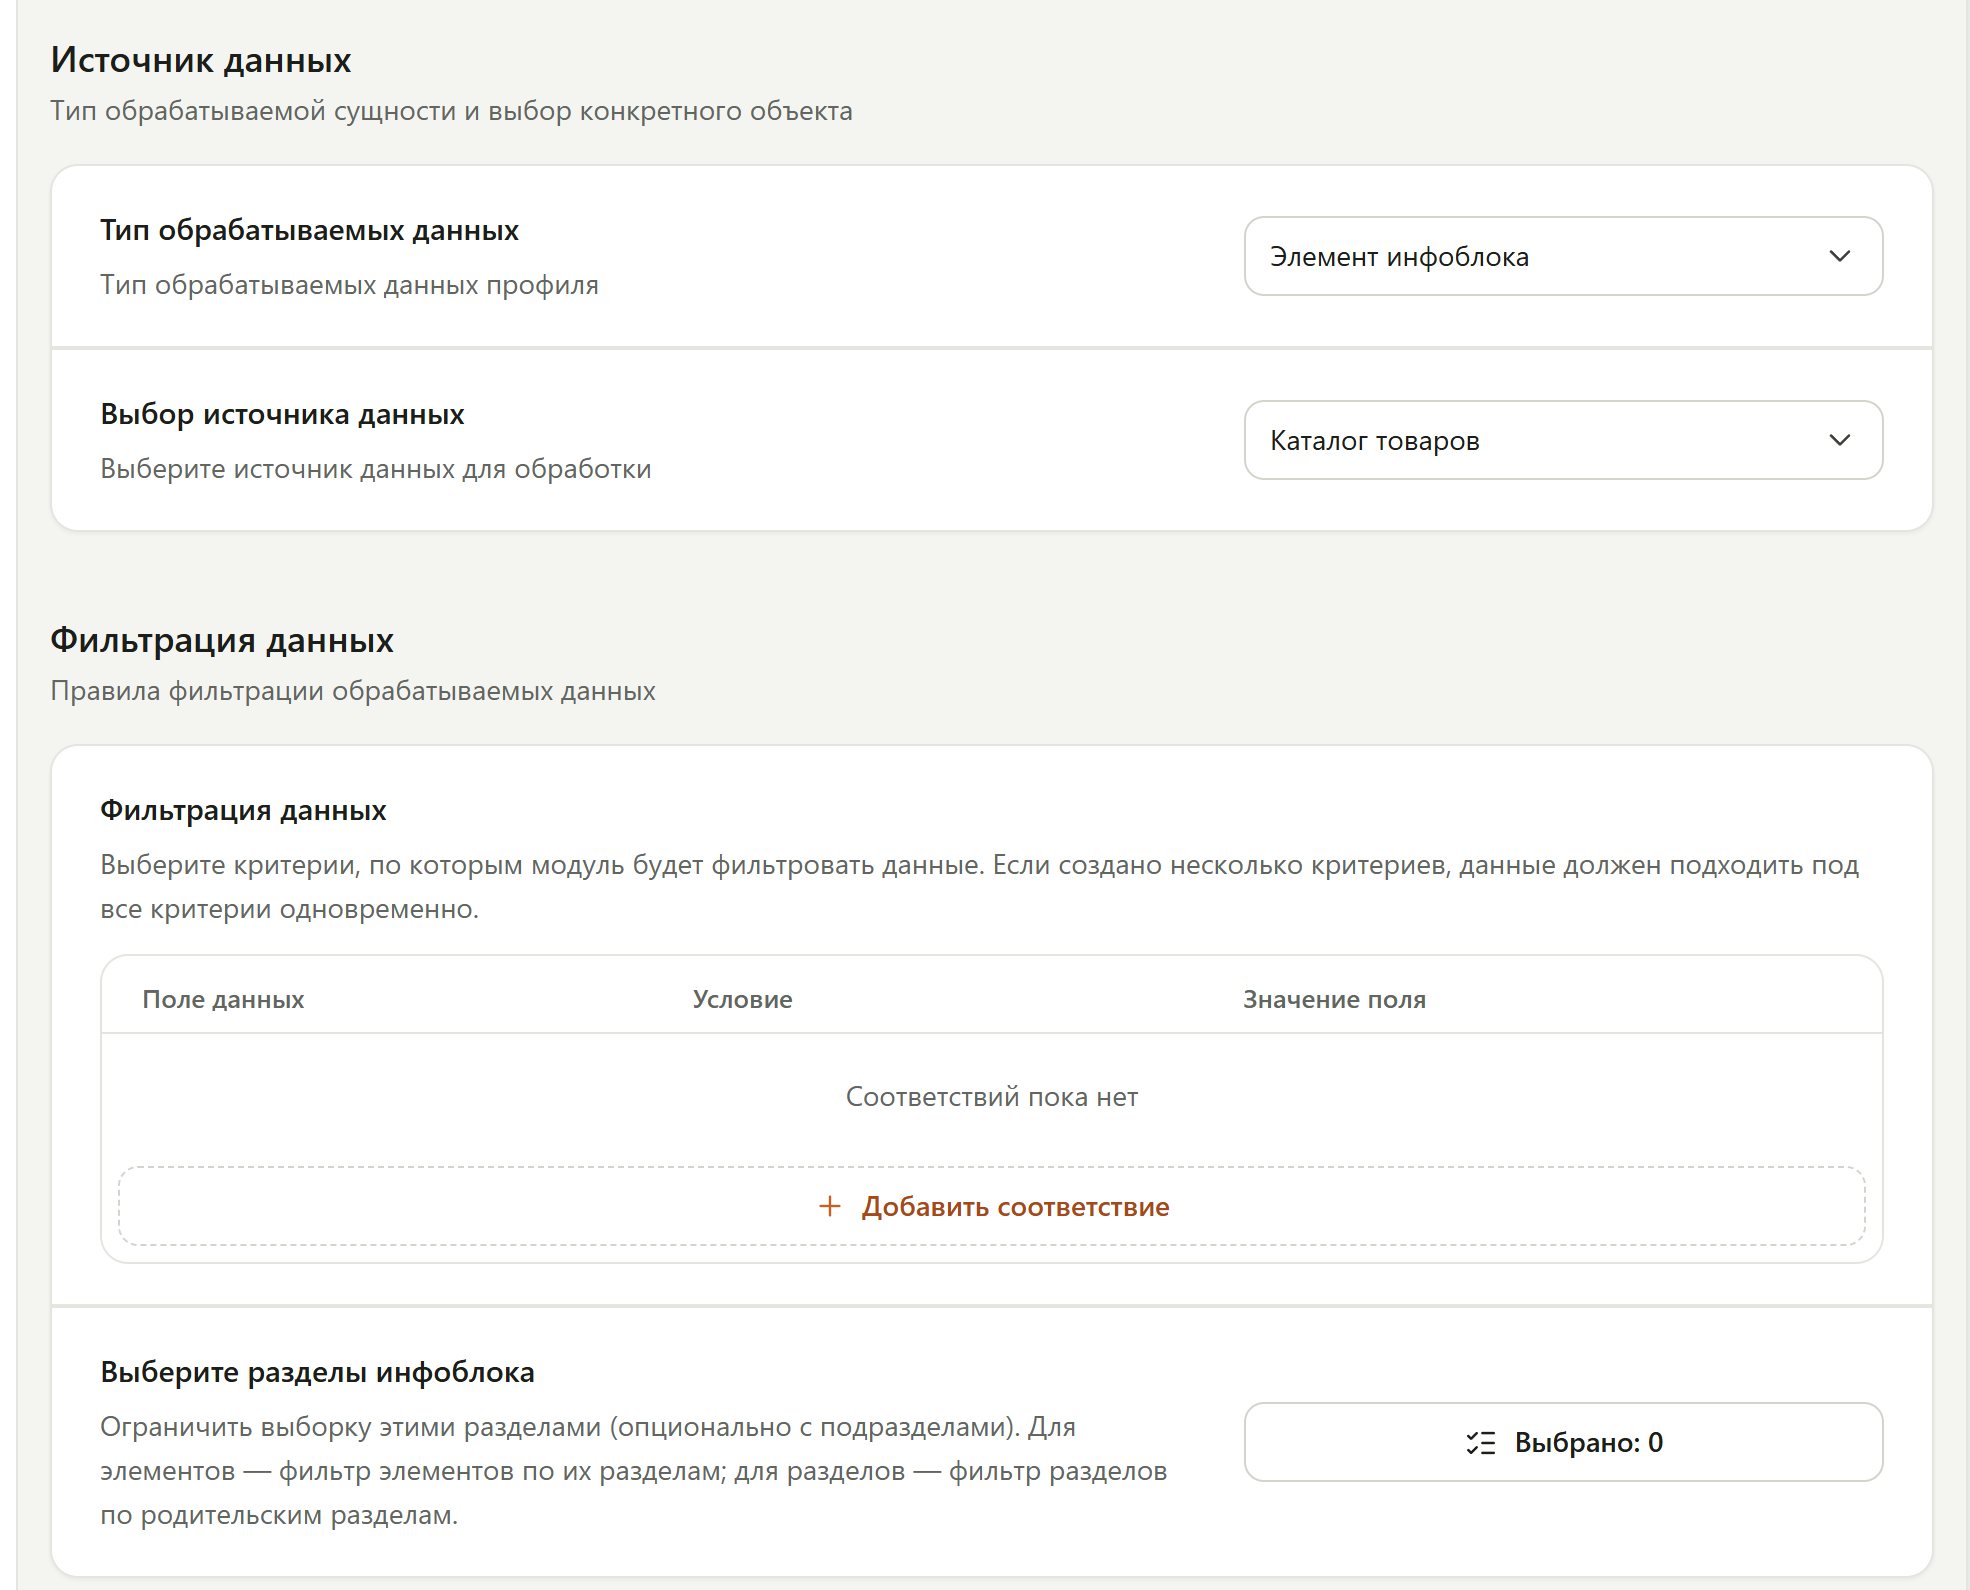Click the Источник данных section heading
The height and width of the screenshot is (1590, 1970).
[x=201, y=60]
